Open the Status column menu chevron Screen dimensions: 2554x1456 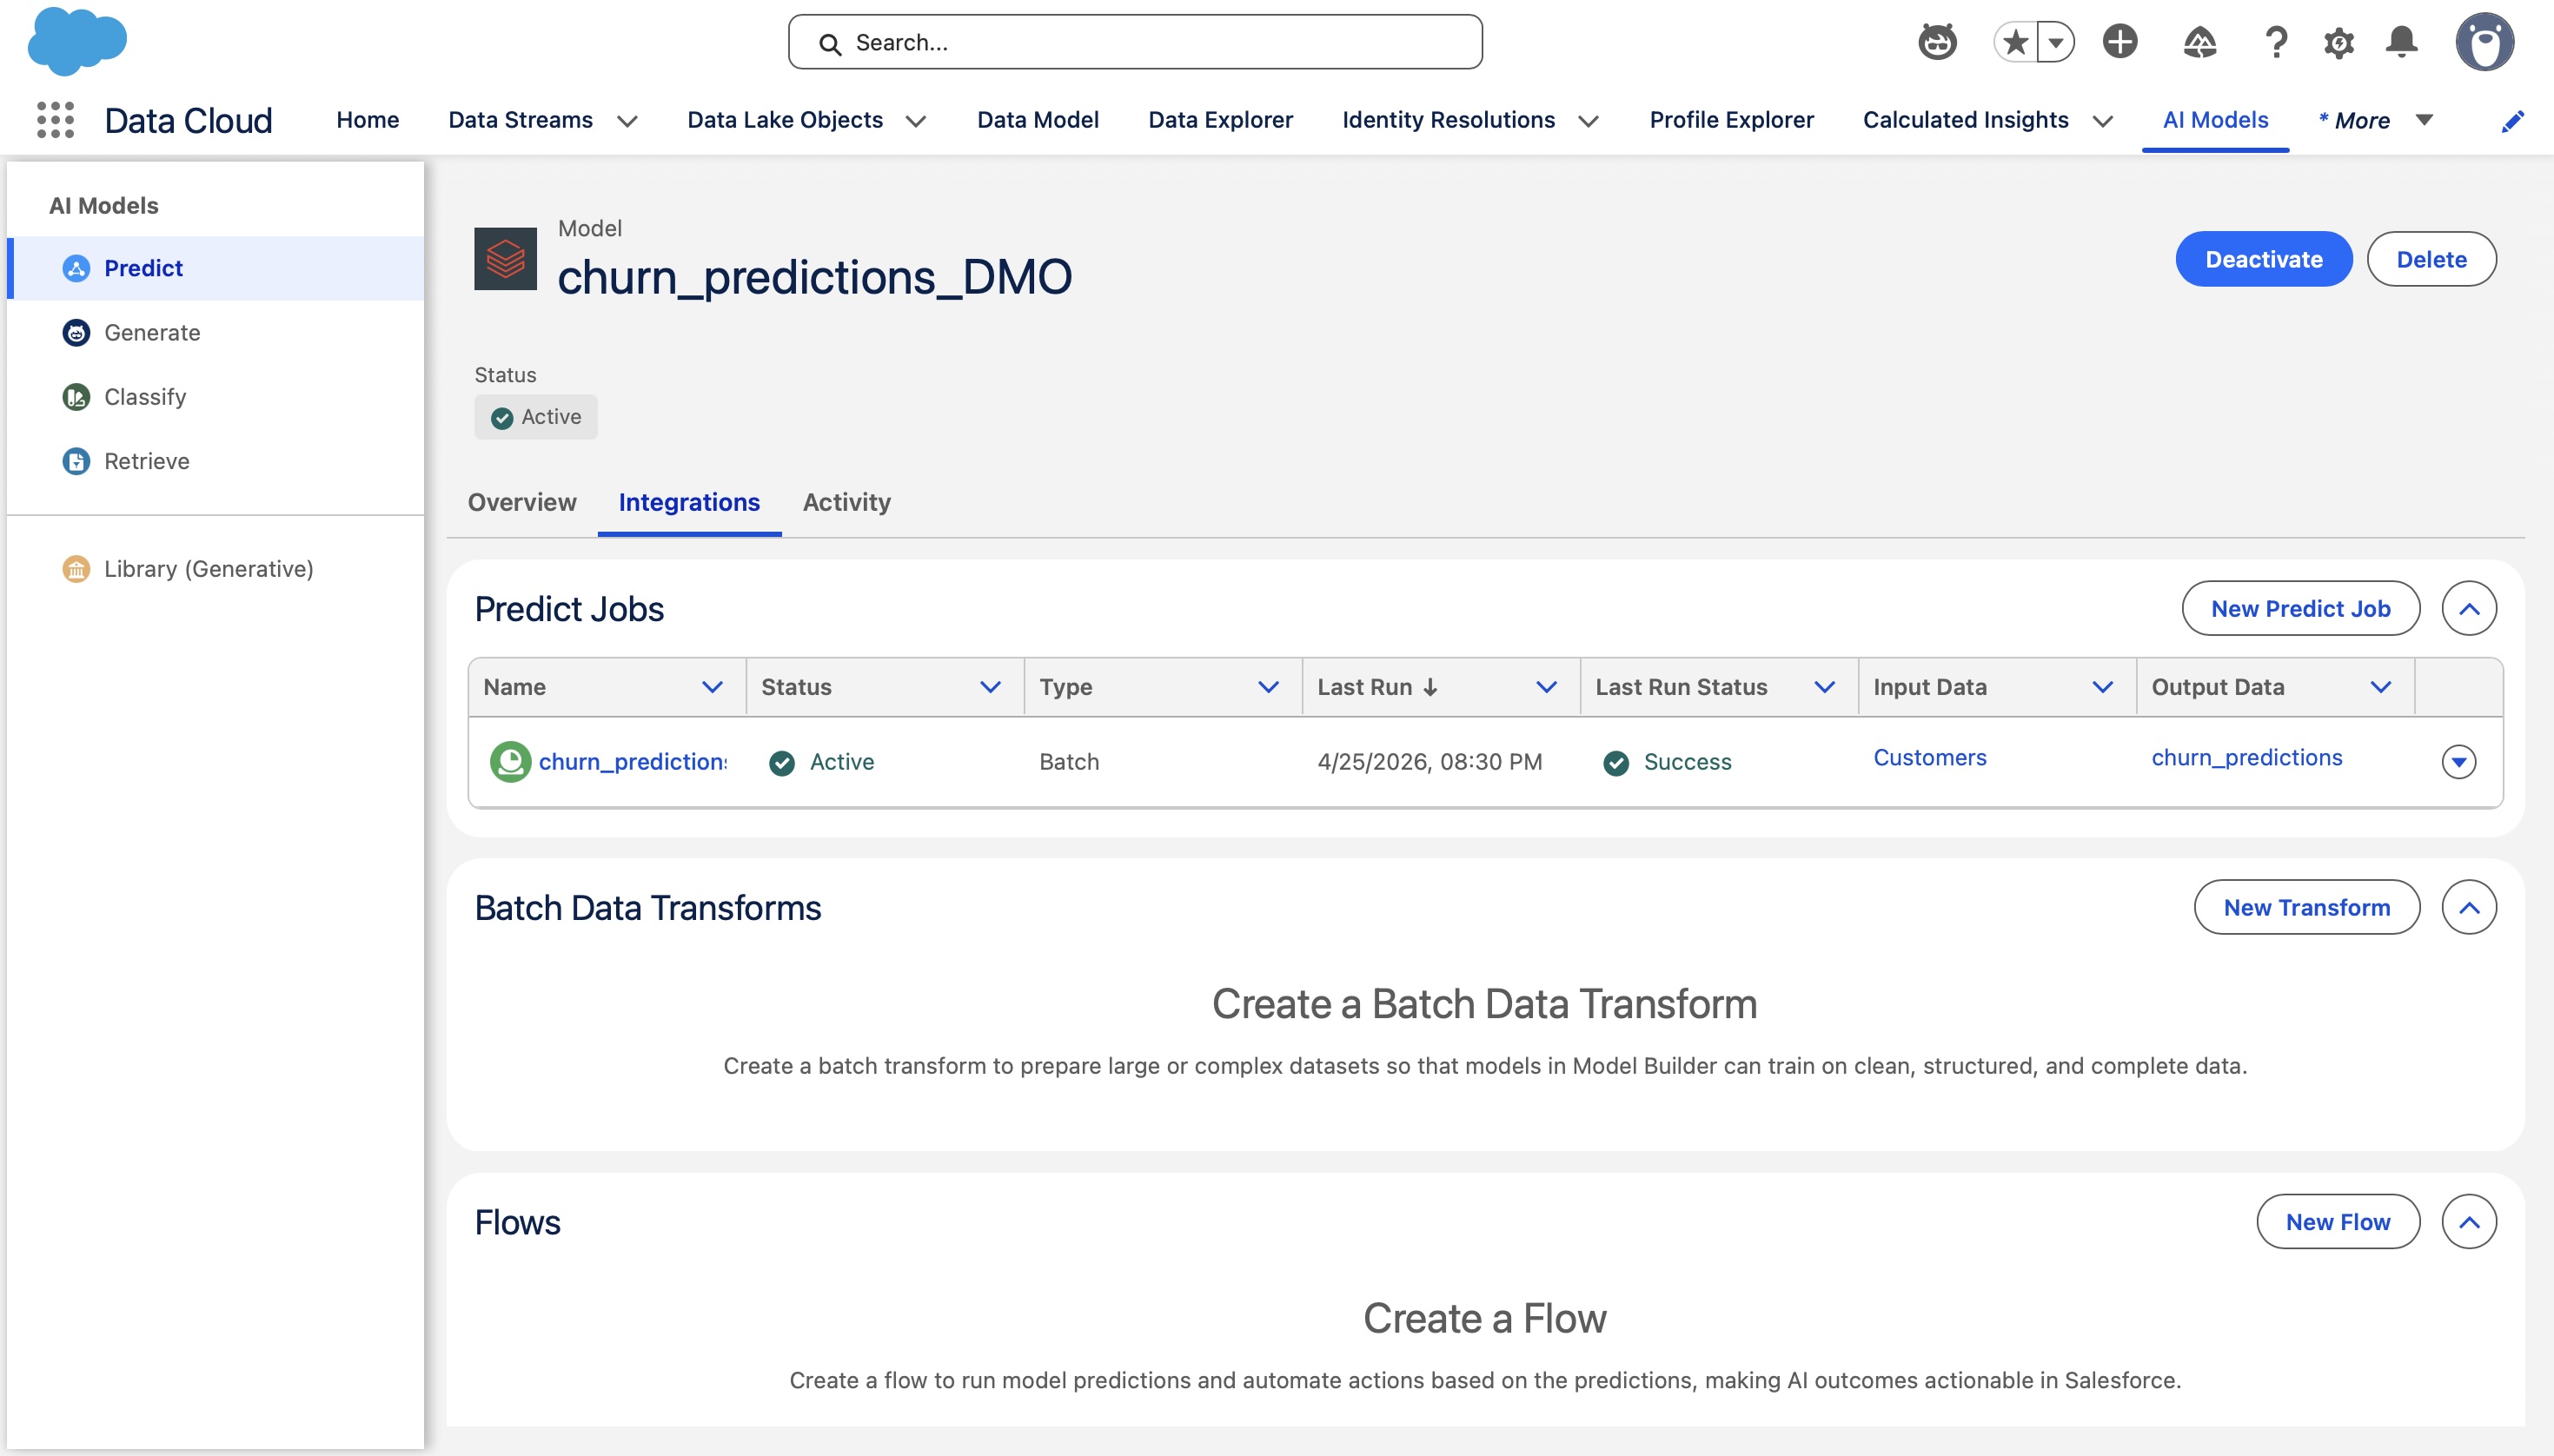(x=990, y=687)
